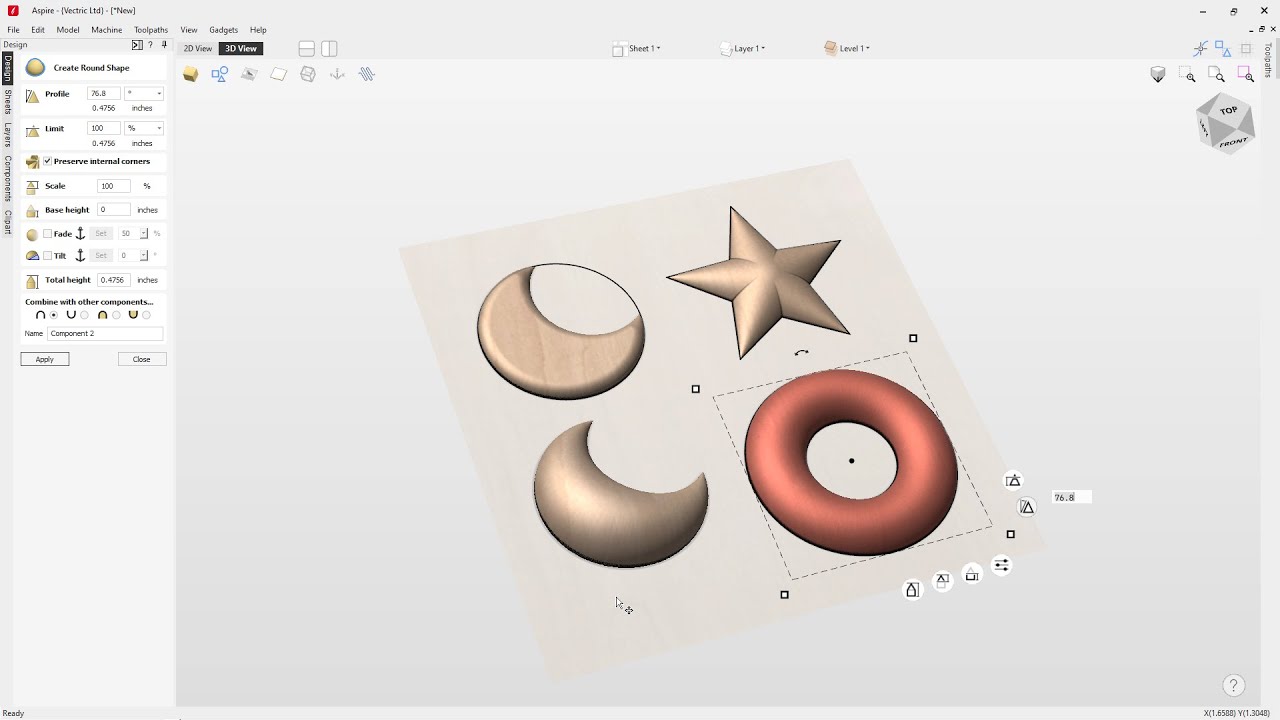Click the zoom to selection icon
Screen dimensions: 1280x720
point(1245,74)
